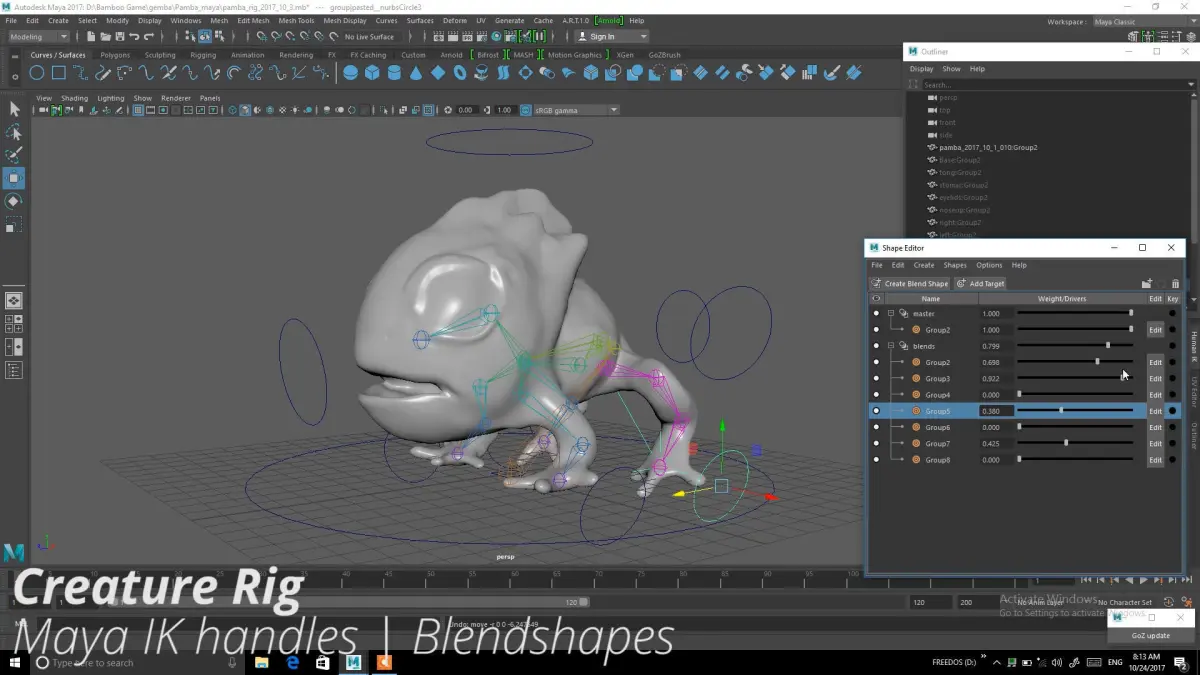Activate the Select tool arrow in the toolbox
Screen dimensions: 1200x675
14,108
